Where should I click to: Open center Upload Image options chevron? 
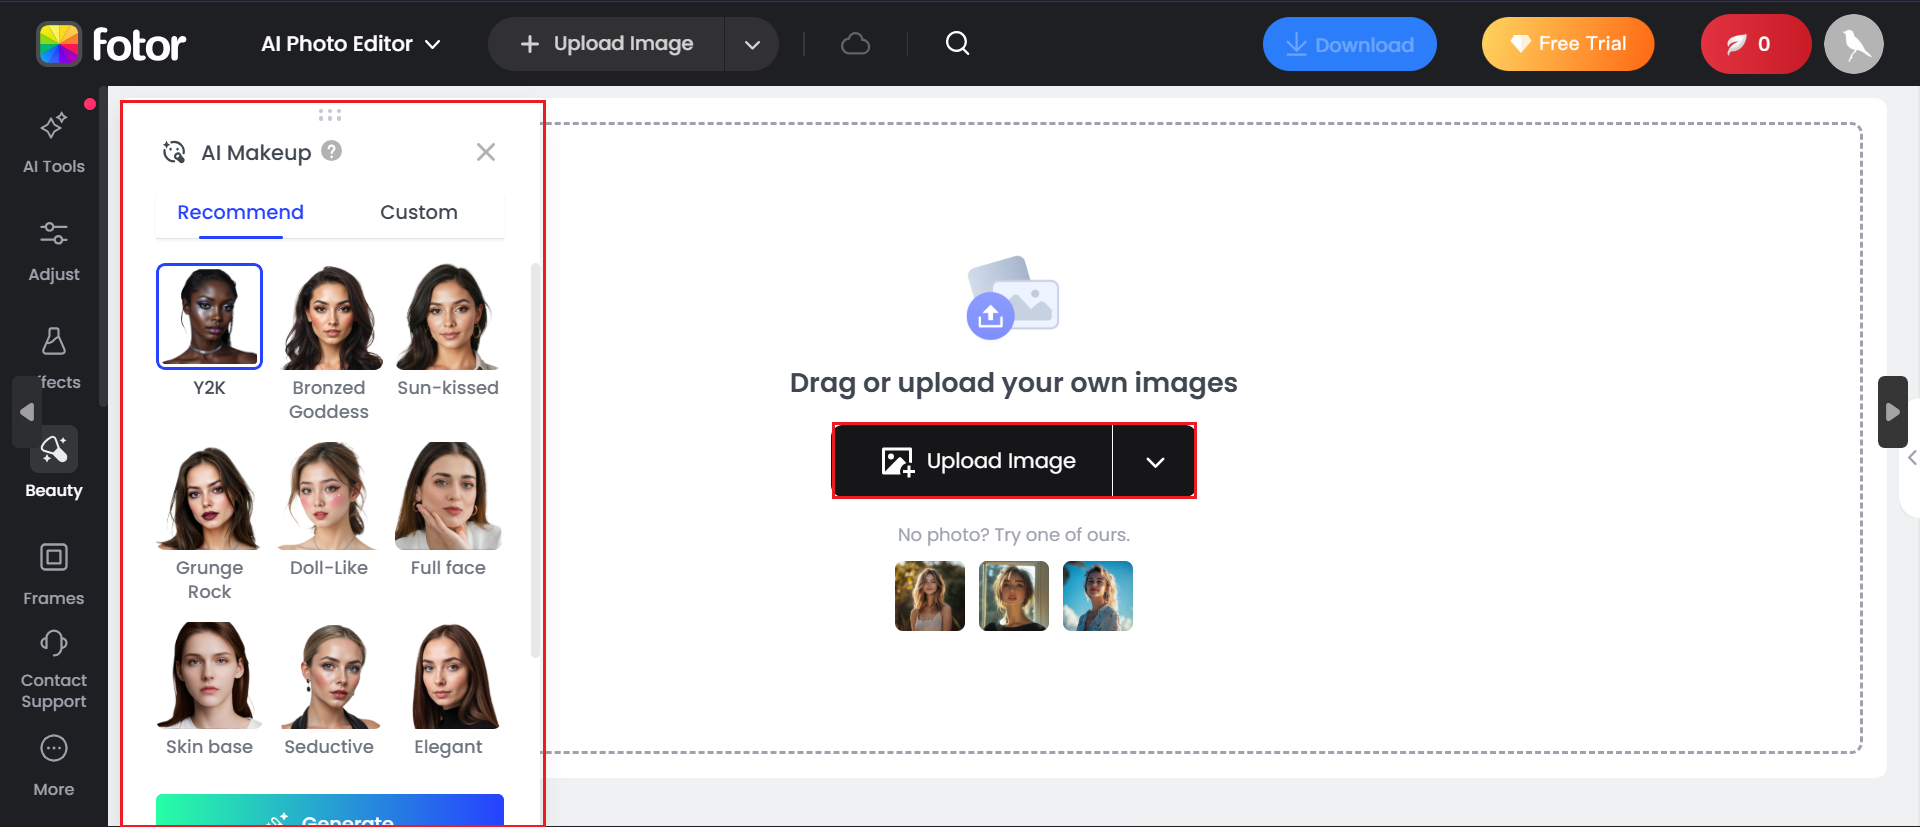click(x=1155, y=461)
